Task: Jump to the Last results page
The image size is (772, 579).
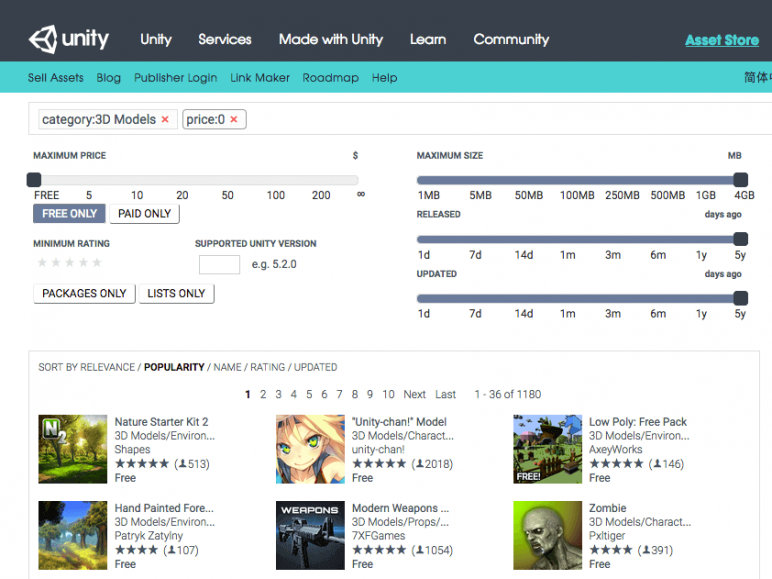Action: (446, 394)
